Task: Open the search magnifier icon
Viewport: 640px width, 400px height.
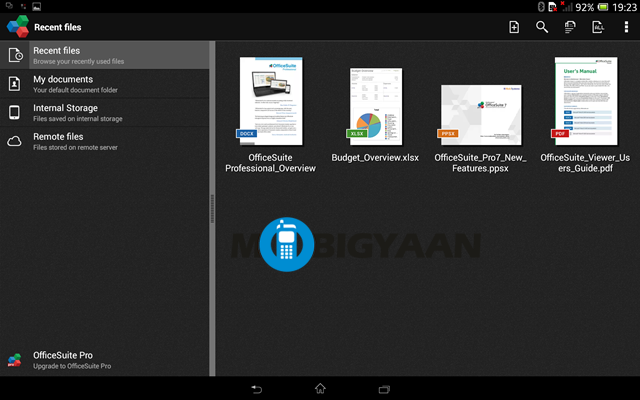Action: tap(542, 27)
